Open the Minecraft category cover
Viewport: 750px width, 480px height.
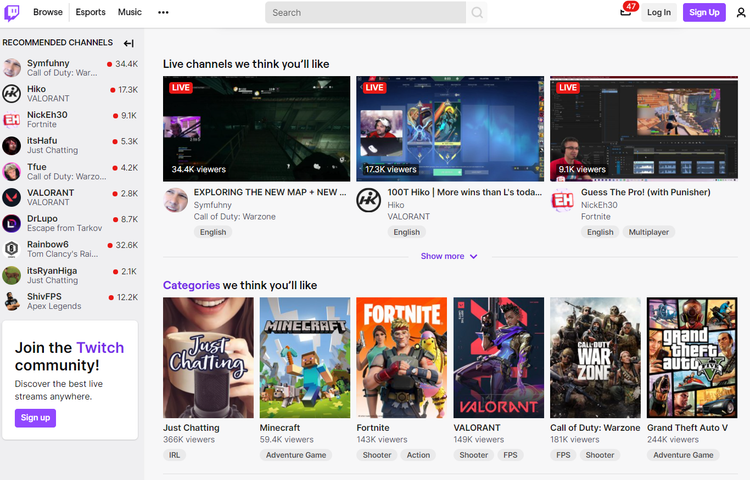[305, 358]
